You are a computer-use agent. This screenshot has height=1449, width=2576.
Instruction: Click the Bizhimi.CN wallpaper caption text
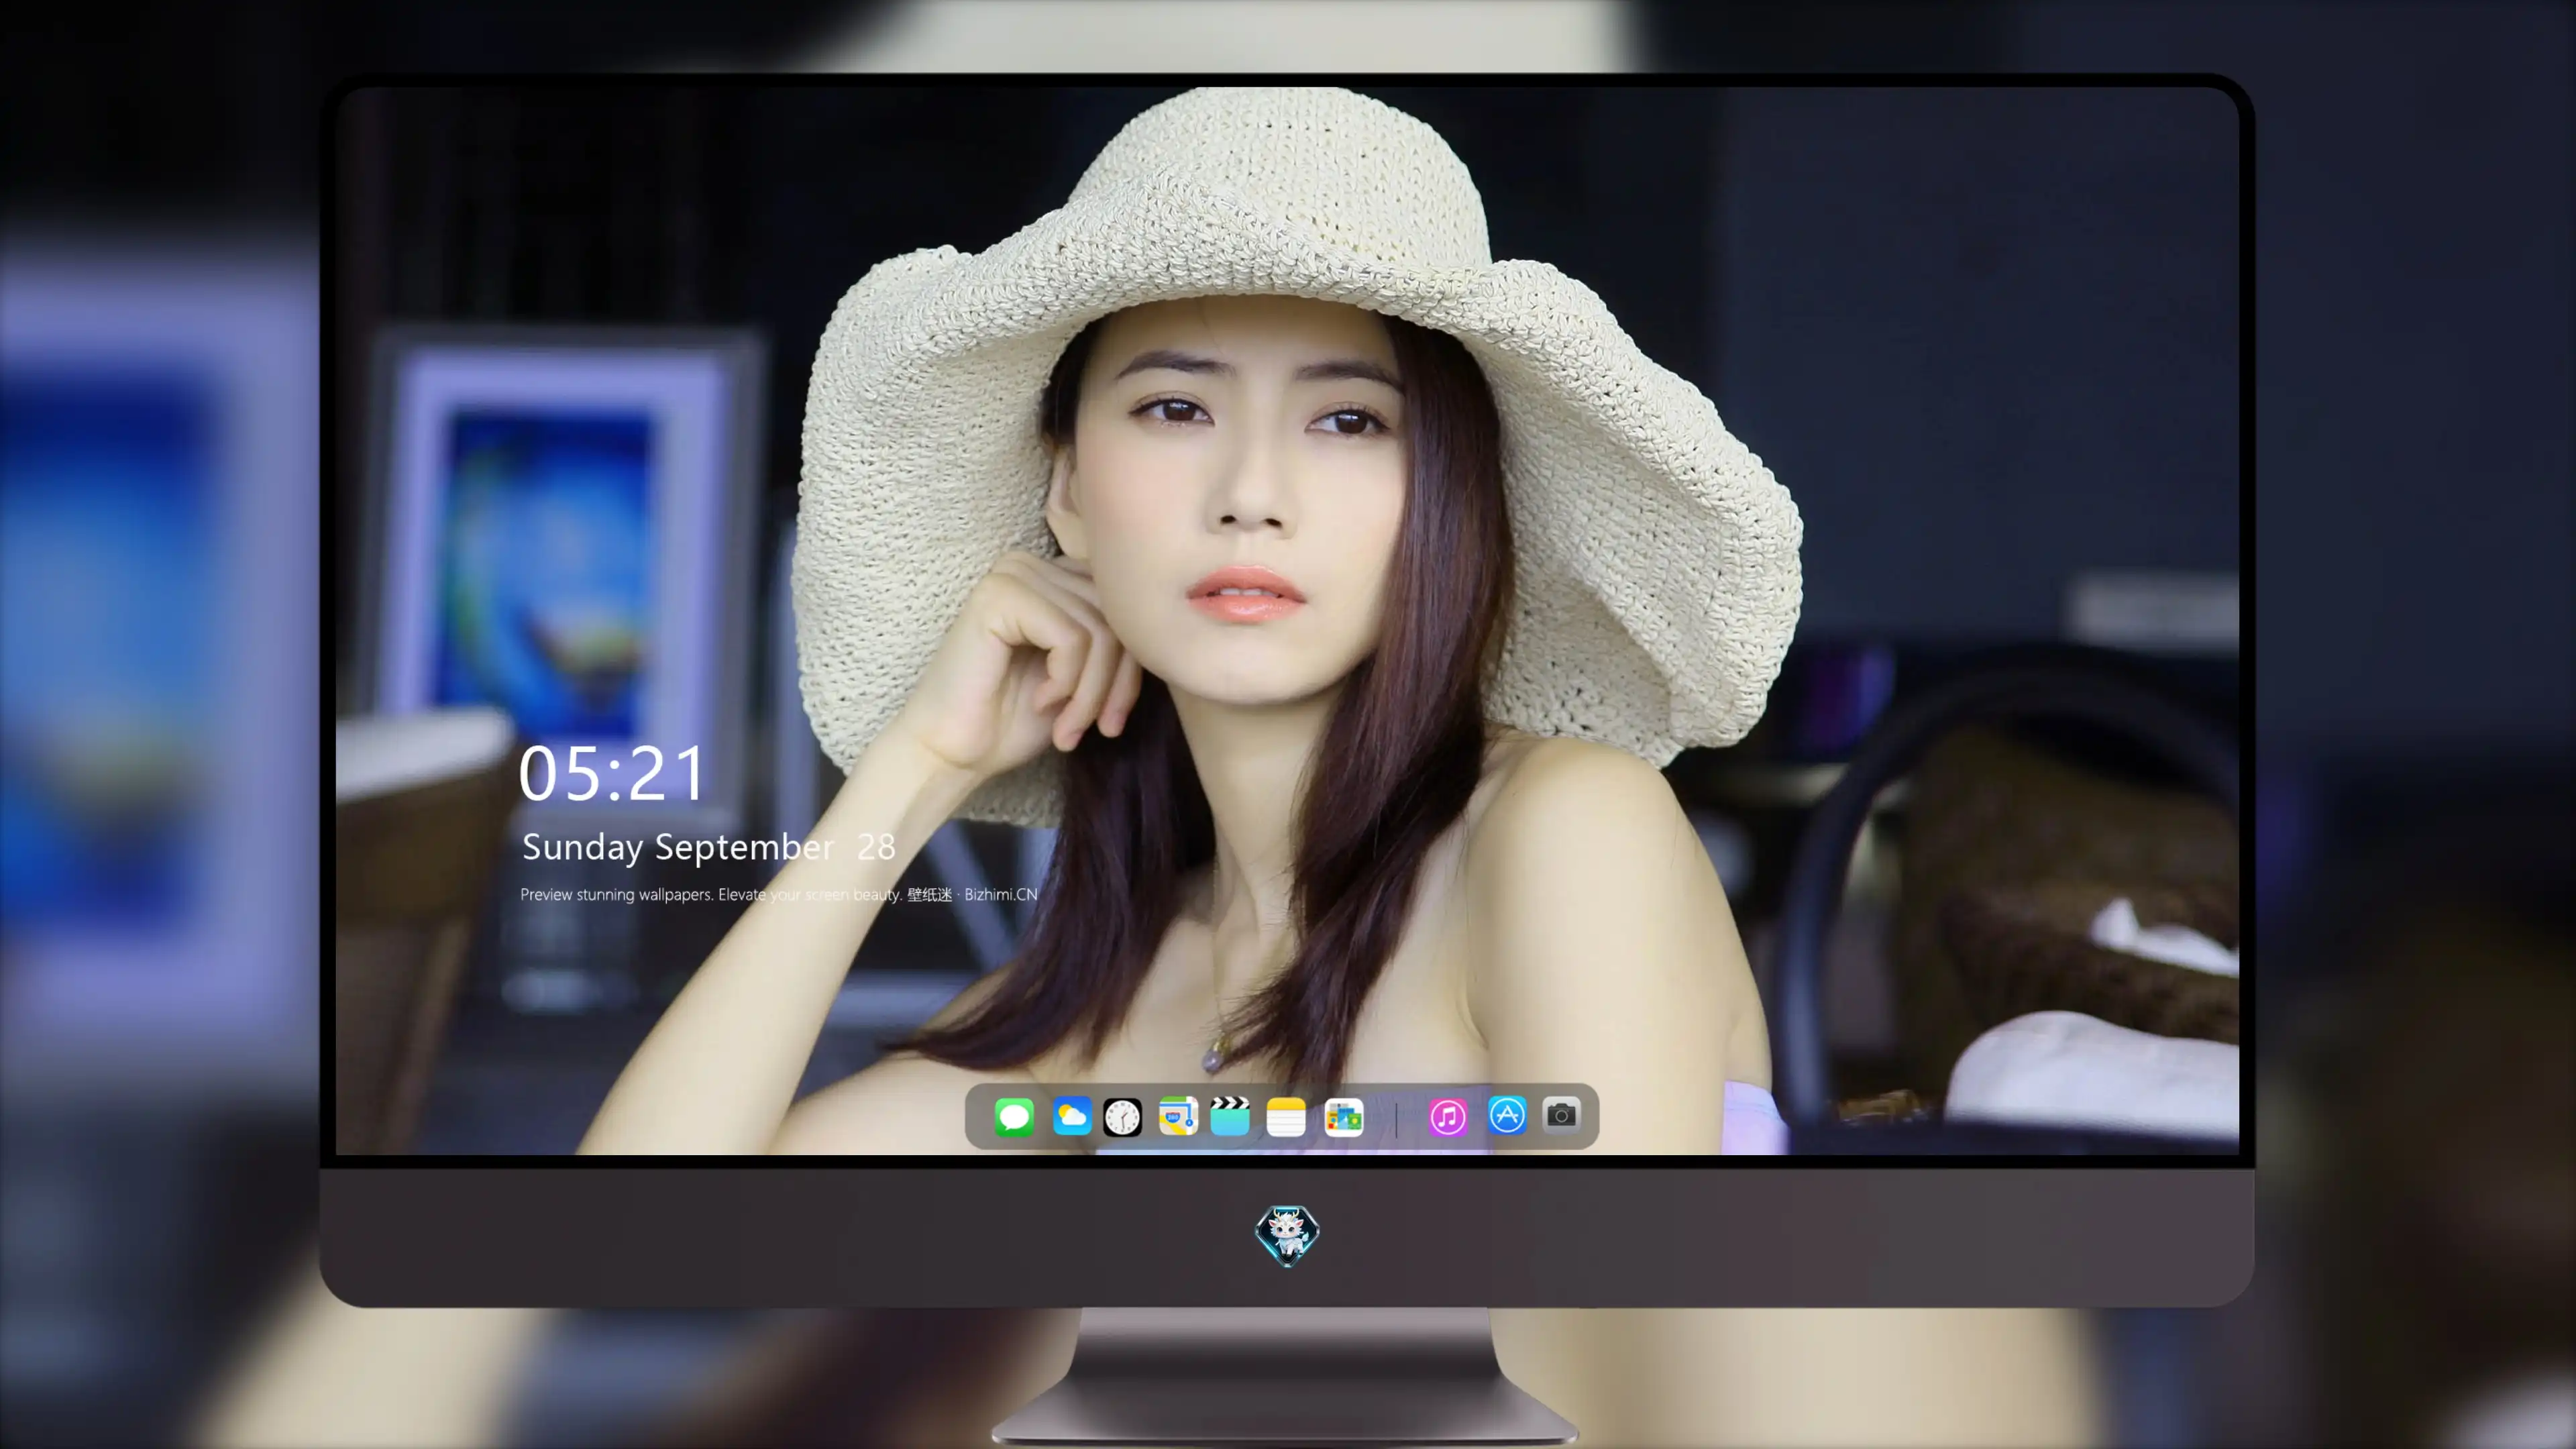click(x=778, y=894)
